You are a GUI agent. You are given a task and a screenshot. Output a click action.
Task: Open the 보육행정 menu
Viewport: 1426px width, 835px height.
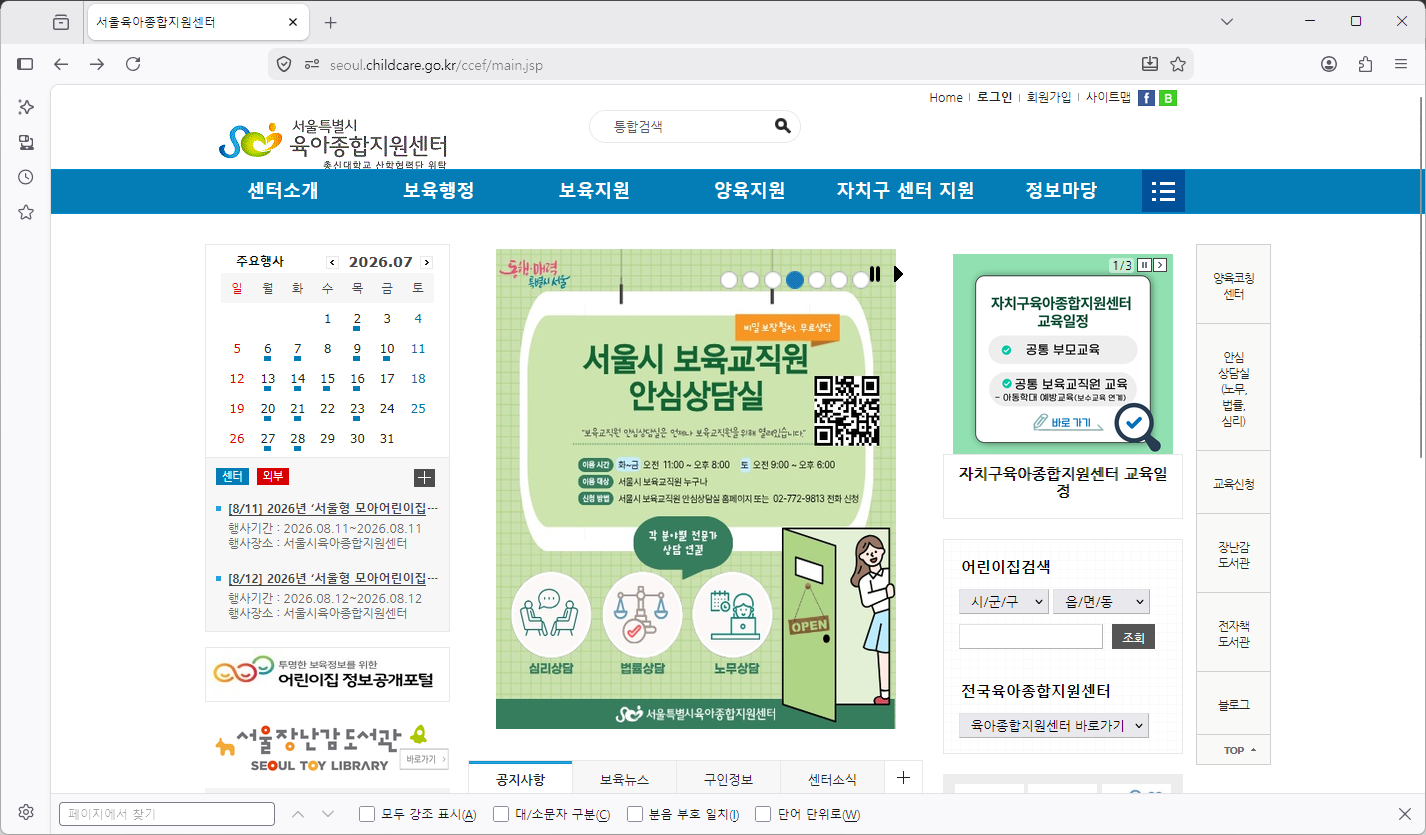click(x=439, y=190)
